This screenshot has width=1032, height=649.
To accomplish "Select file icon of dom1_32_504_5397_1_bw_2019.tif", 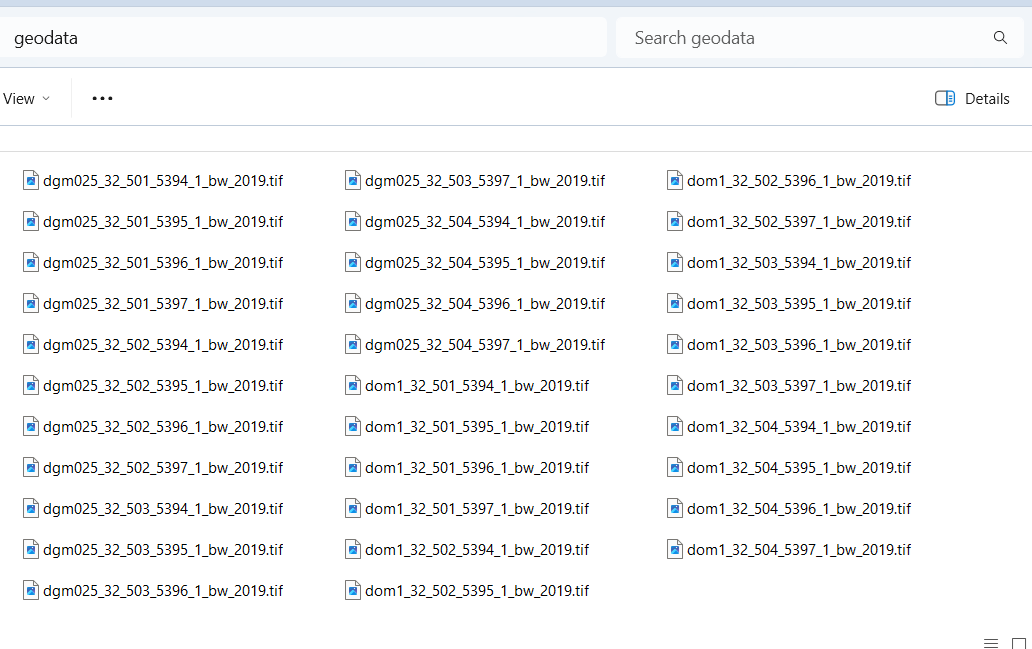I will 675,549.
